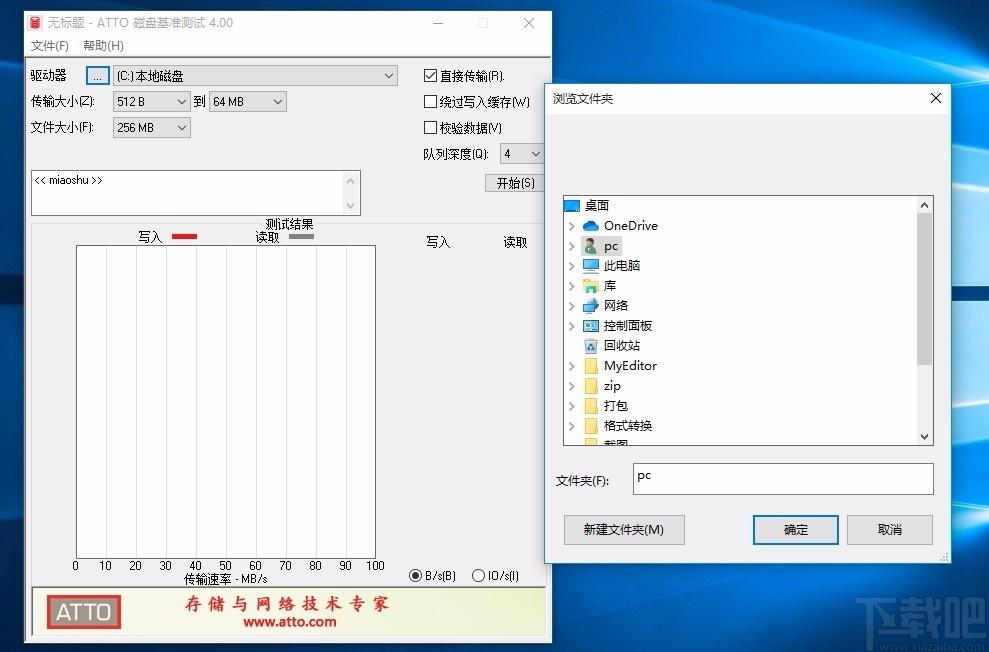The height and width of the screenshot is (652, 989).
Task: Select the 控制面板 control panel icon
Action: (x=590, y=326)
